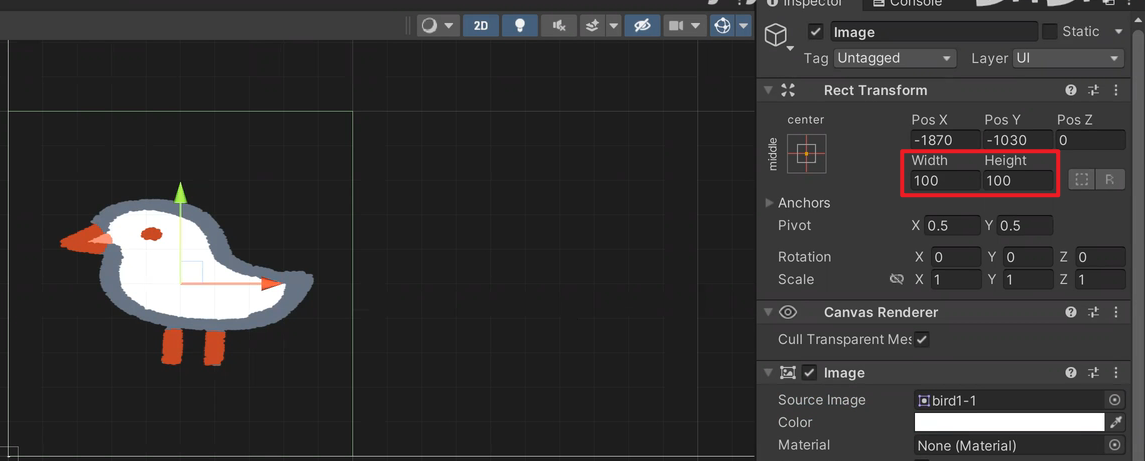The width and height of the screenshot is (1145, 461).
Task: Click the Canvas Renderer eye icon
Action: point(788,312)
